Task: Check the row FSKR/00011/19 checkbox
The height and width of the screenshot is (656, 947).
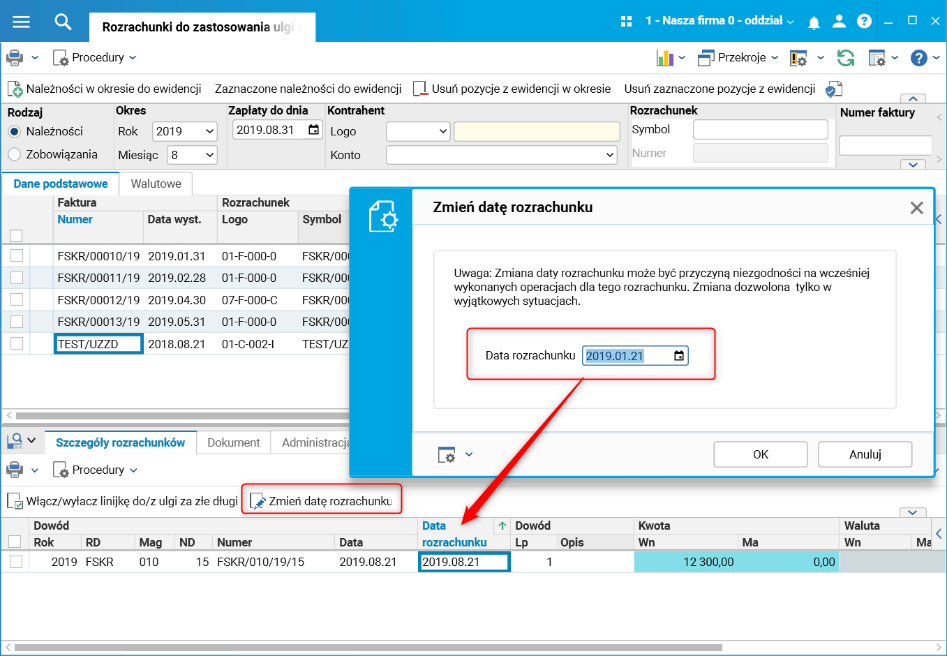Action: pos(16,277)
